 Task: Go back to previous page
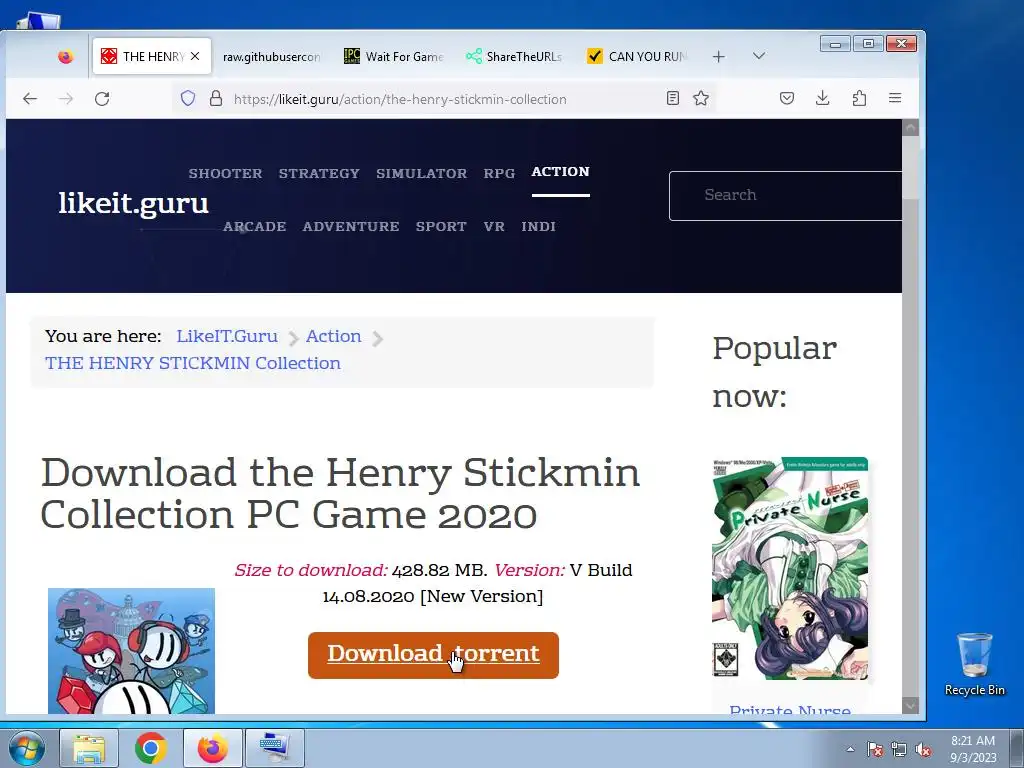tap(30, 99)
